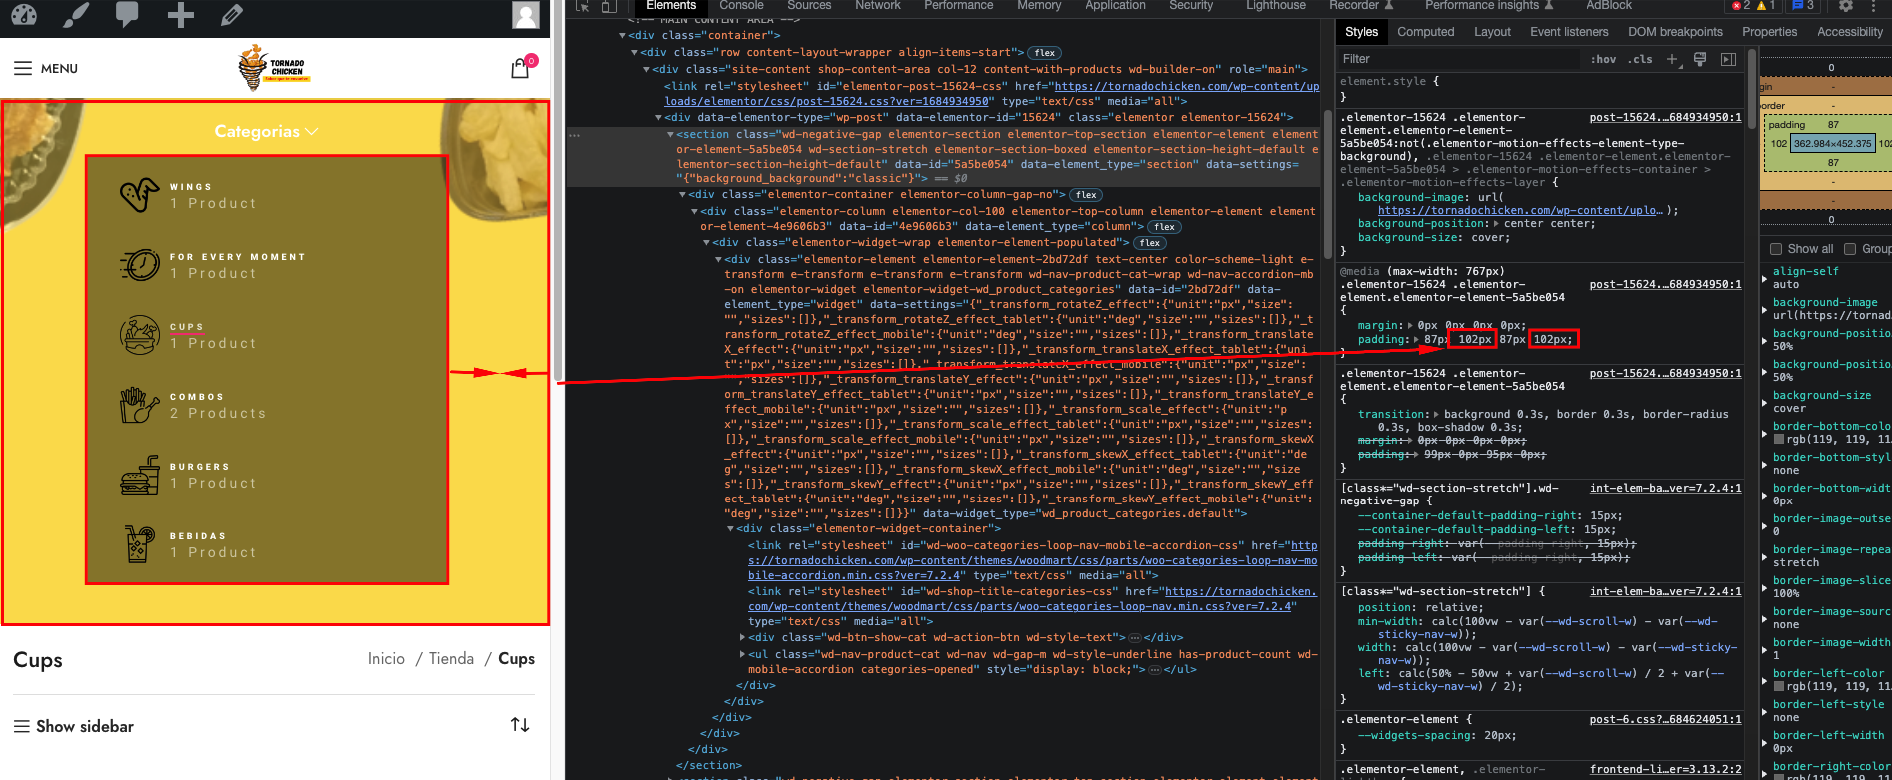The height and width of the screenshot is (780, 1892).
Task: Click the box model content size 362.984×452.375
Action: click(1833, 144)
